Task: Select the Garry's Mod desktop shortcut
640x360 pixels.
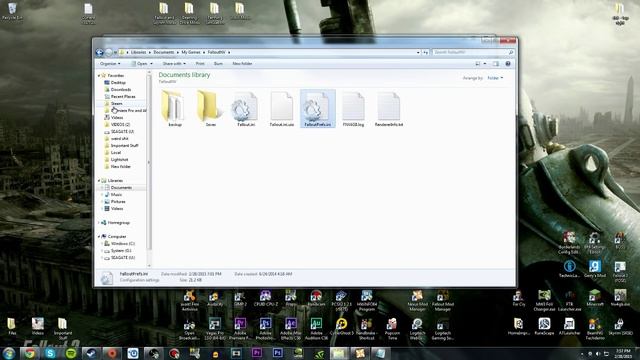Action: [x=595, y=269]
